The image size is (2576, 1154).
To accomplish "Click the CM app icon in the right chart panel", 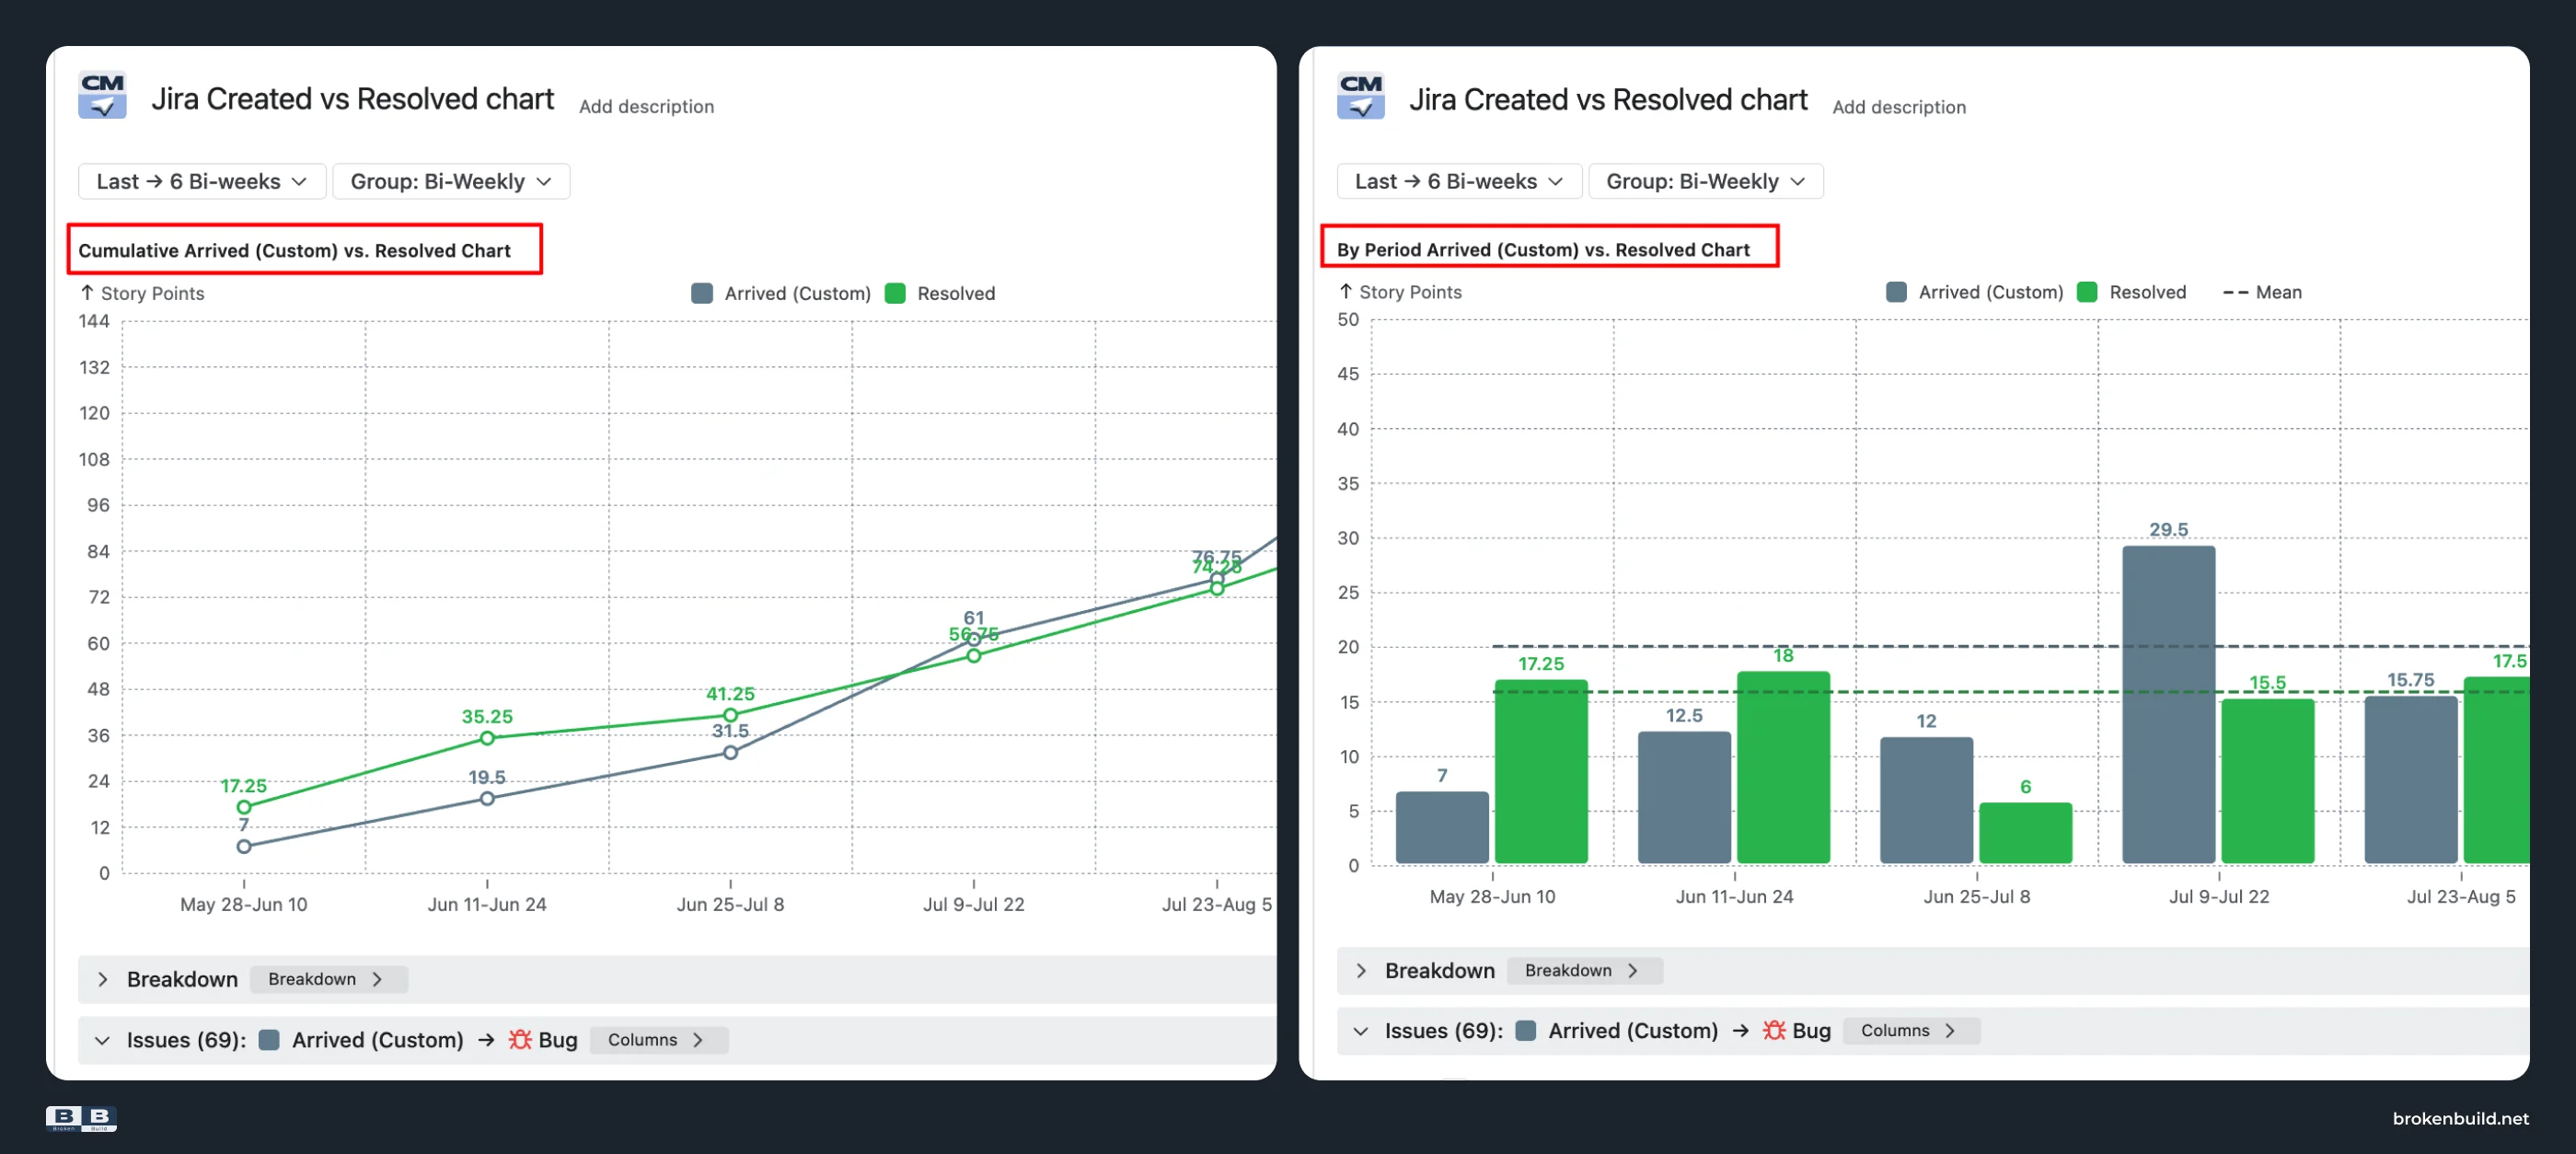I will (x=1360, y=96).
